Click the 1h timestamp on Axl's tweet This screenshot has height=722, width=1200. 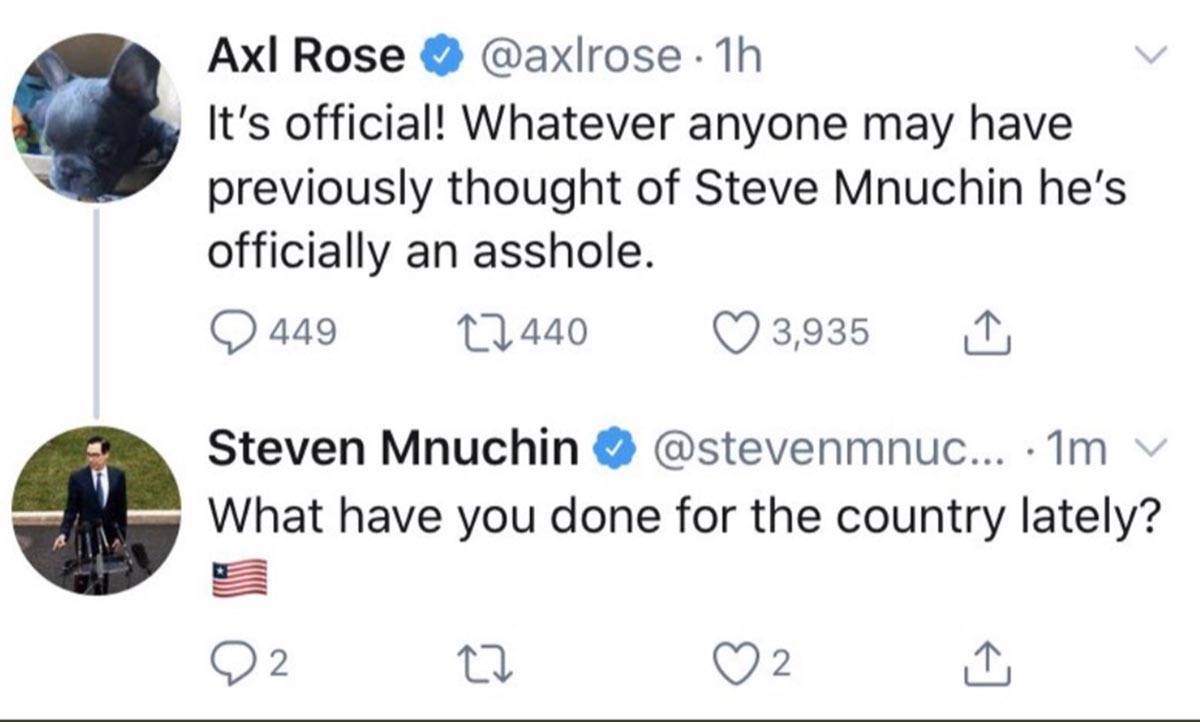(740, 57)
